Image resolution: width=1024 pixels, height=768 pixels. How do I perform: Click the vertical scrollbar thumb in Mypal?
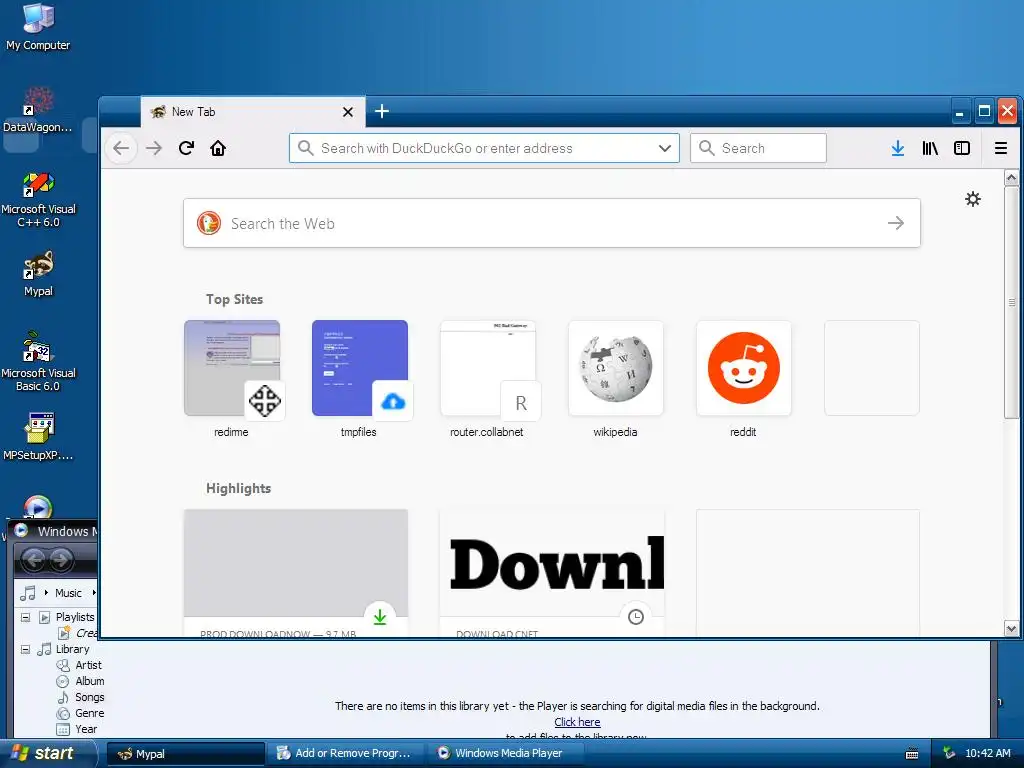[x=1011, y=302]
